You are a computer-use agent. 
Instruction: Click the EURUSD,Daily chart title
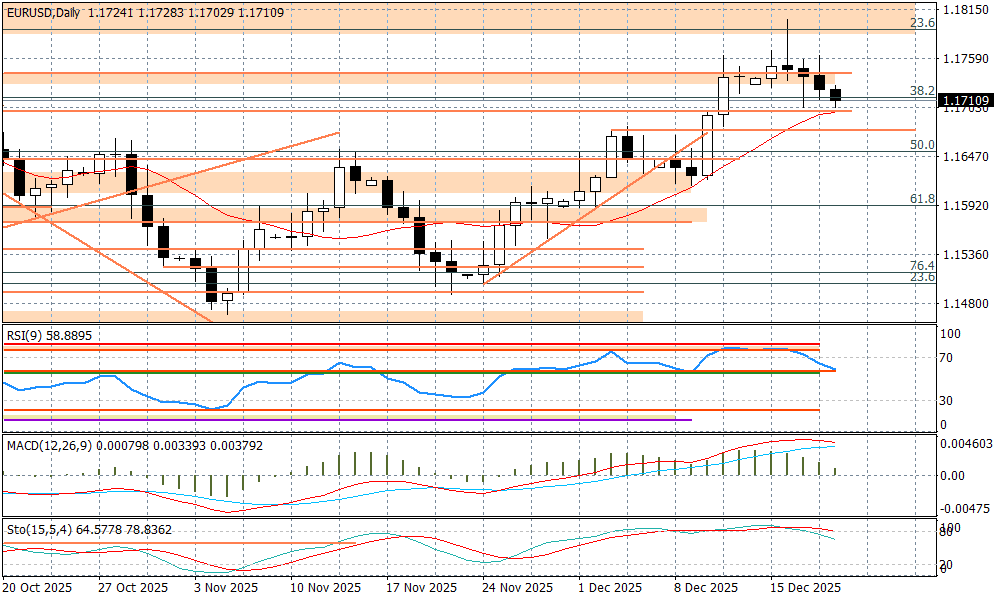[x=42, y=11]
